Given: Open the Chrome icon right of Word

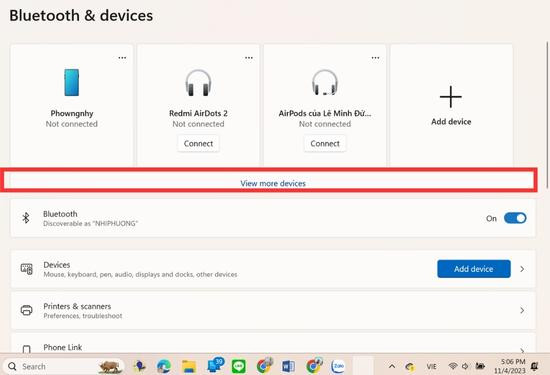Looking at the screenshot, I should tap(314, 366).
